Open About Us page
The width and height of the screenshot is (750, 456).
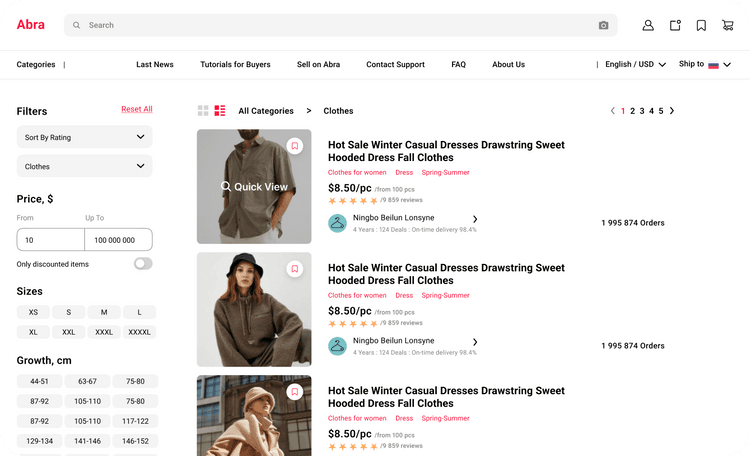(x=508, y=64)
